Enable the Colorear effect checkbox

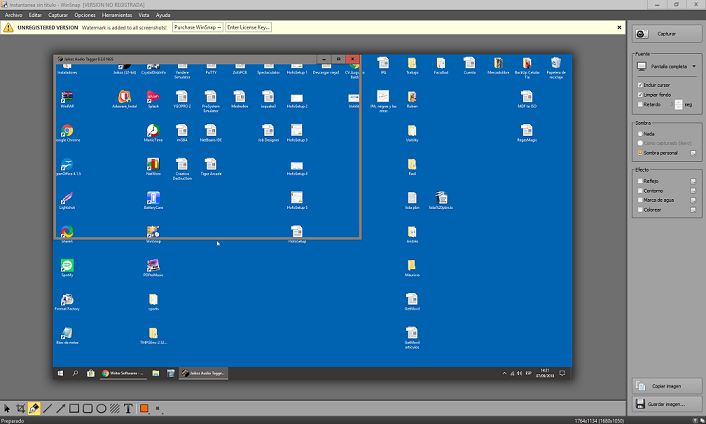640,210
